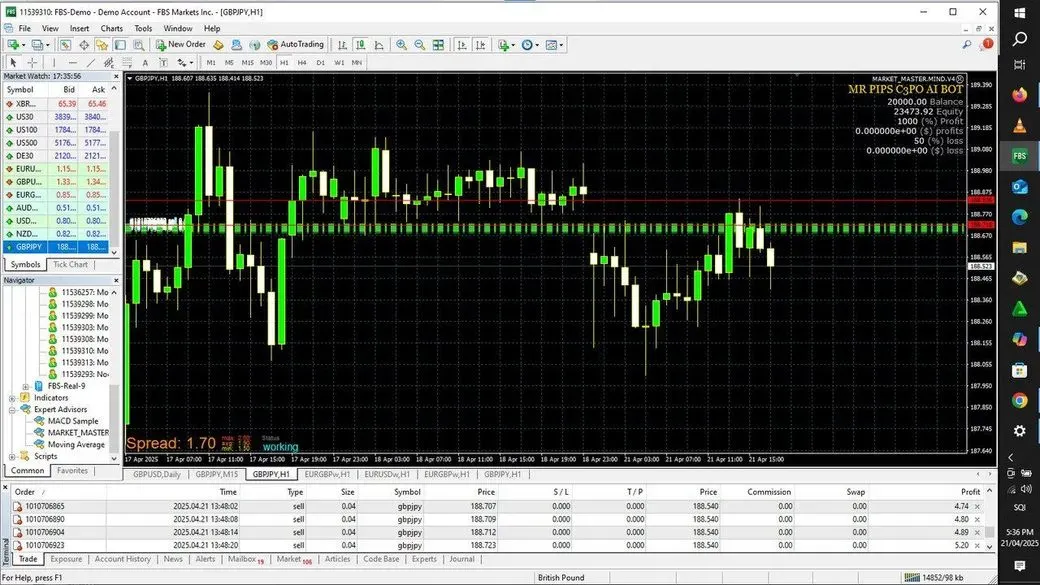The width and height of the screenshot is (1040, 585).
Task: Select the Bar Chart display icon
Action: pos(342,44)
